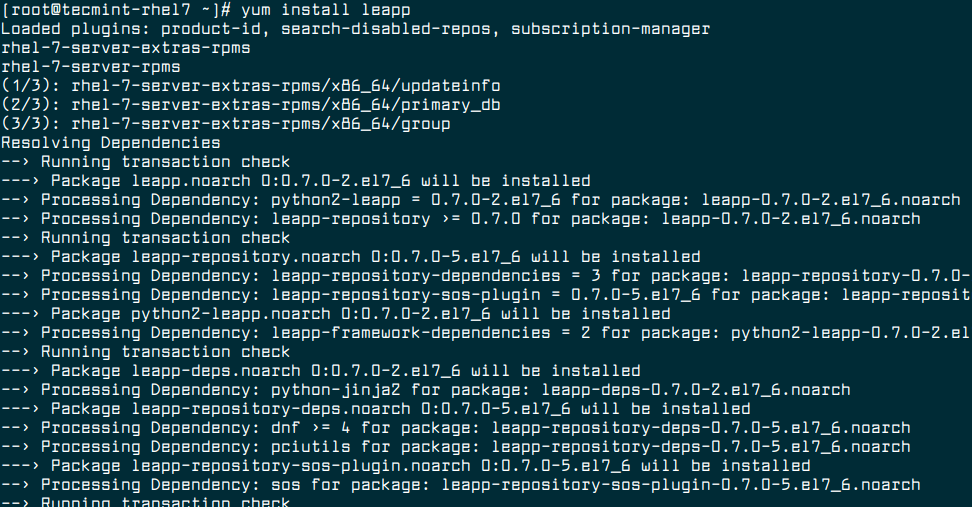Viewport: 972px width, 507px height.
Task: Click the 'dnf >= 4' dependency line
Action: tap(456, 428)
